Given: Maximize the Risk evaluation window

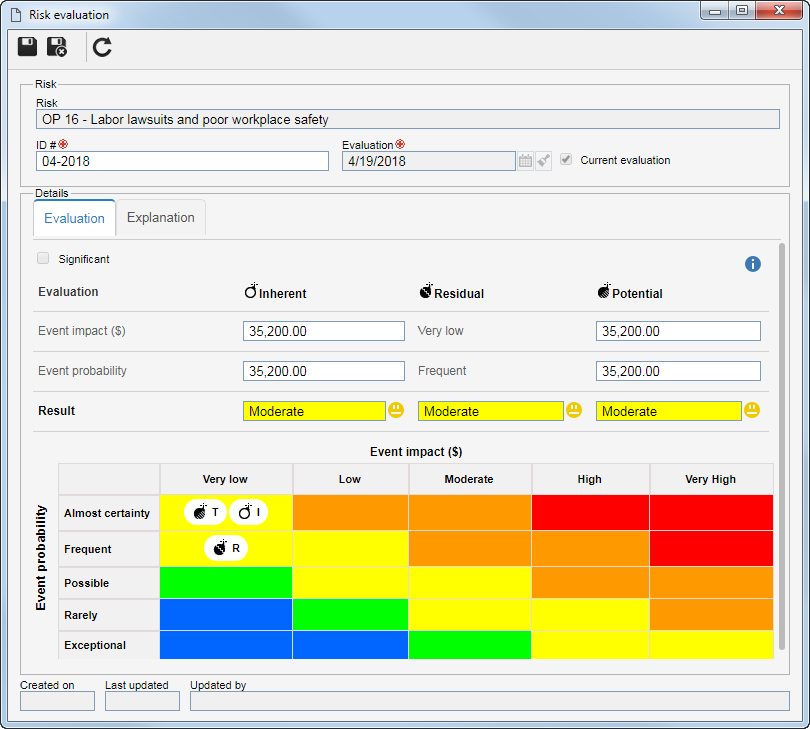Looking at the screenshot, I should coord(742,11).
